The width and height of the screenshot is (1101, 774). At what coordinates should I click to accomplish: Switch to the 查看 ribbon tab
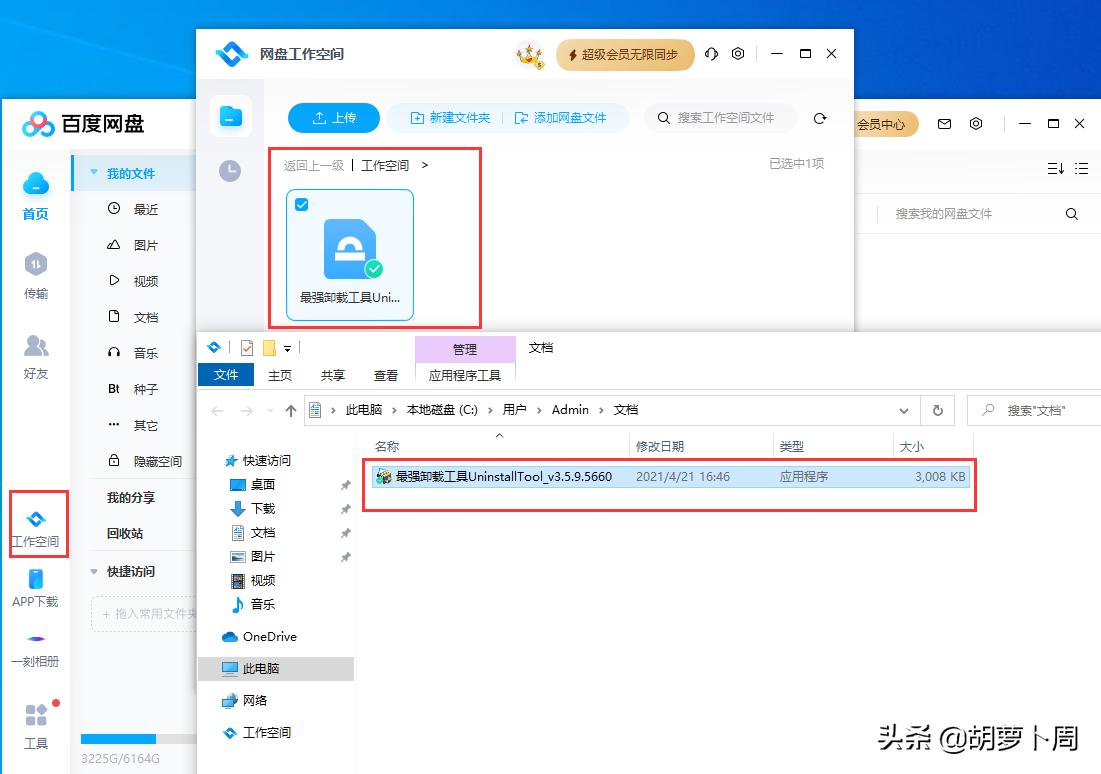386,376
